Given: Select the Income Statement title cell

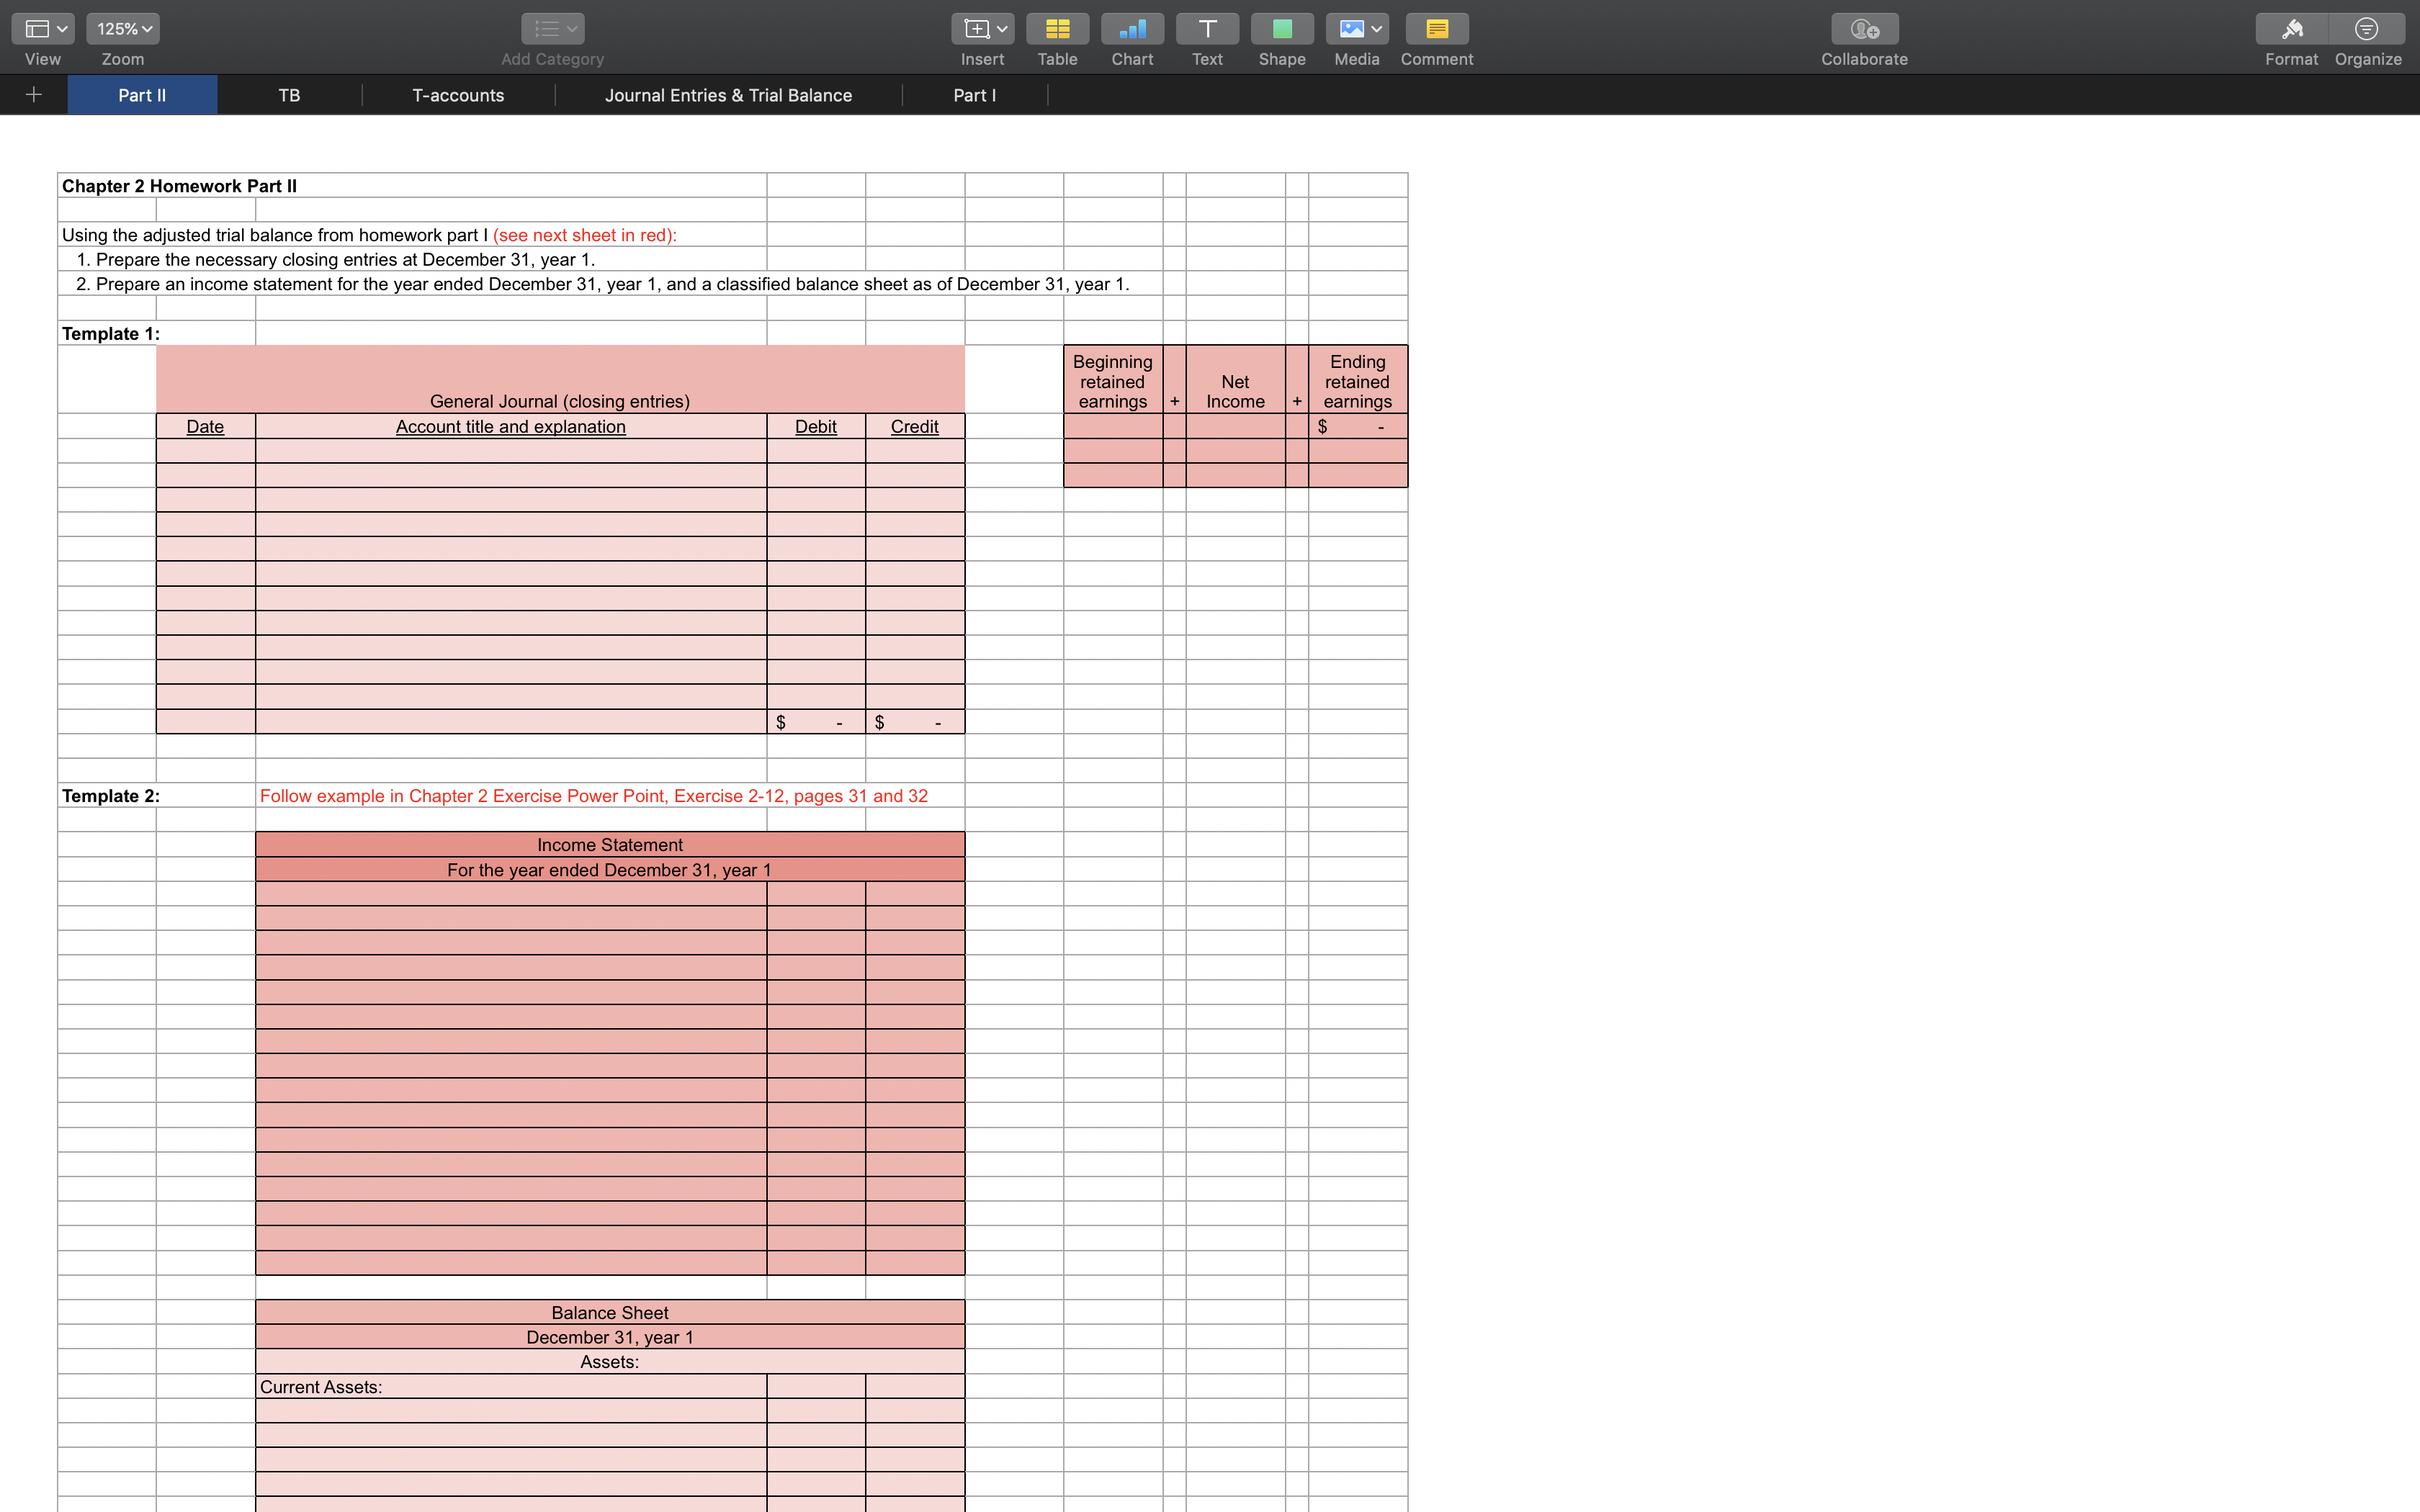Looking at the screenshot, I should tap(609, 844).
